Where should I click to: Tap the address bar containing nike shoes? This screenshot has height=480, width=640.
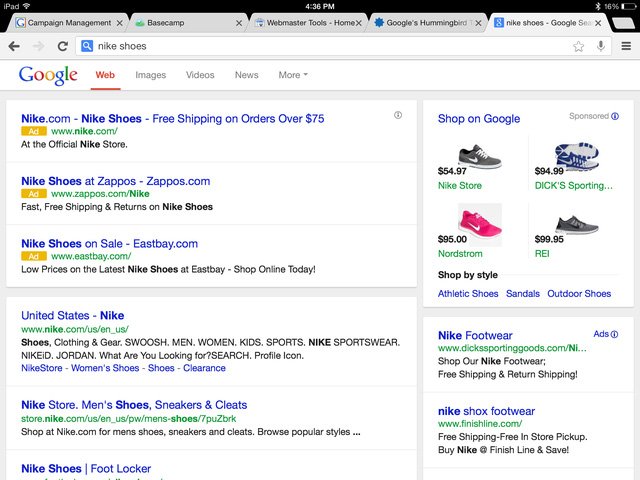[343, 46]
